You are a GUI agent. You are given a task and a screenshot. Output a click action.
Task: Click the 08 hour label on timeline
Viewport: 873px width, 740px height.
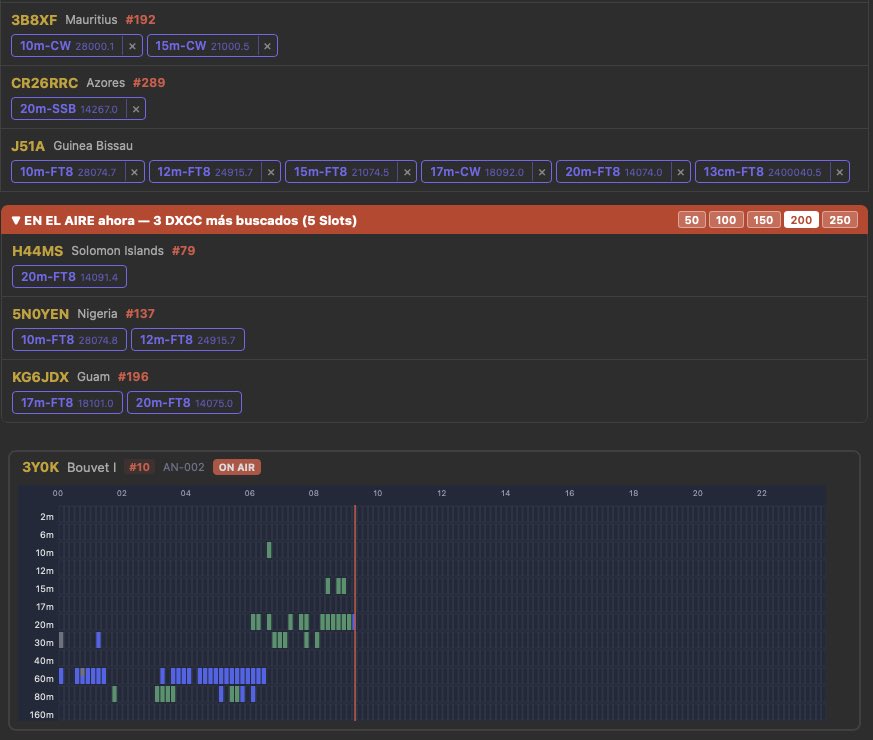tap(313, 493)
